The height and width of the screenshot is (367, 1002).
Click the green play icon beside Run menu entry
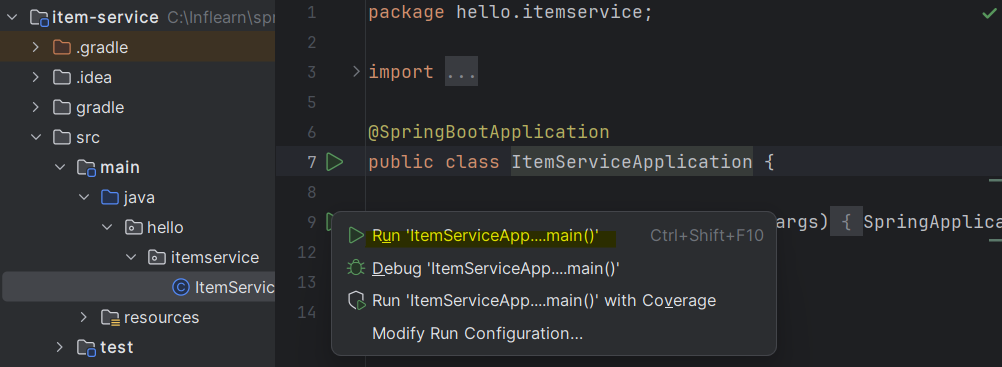click(355, 235)
